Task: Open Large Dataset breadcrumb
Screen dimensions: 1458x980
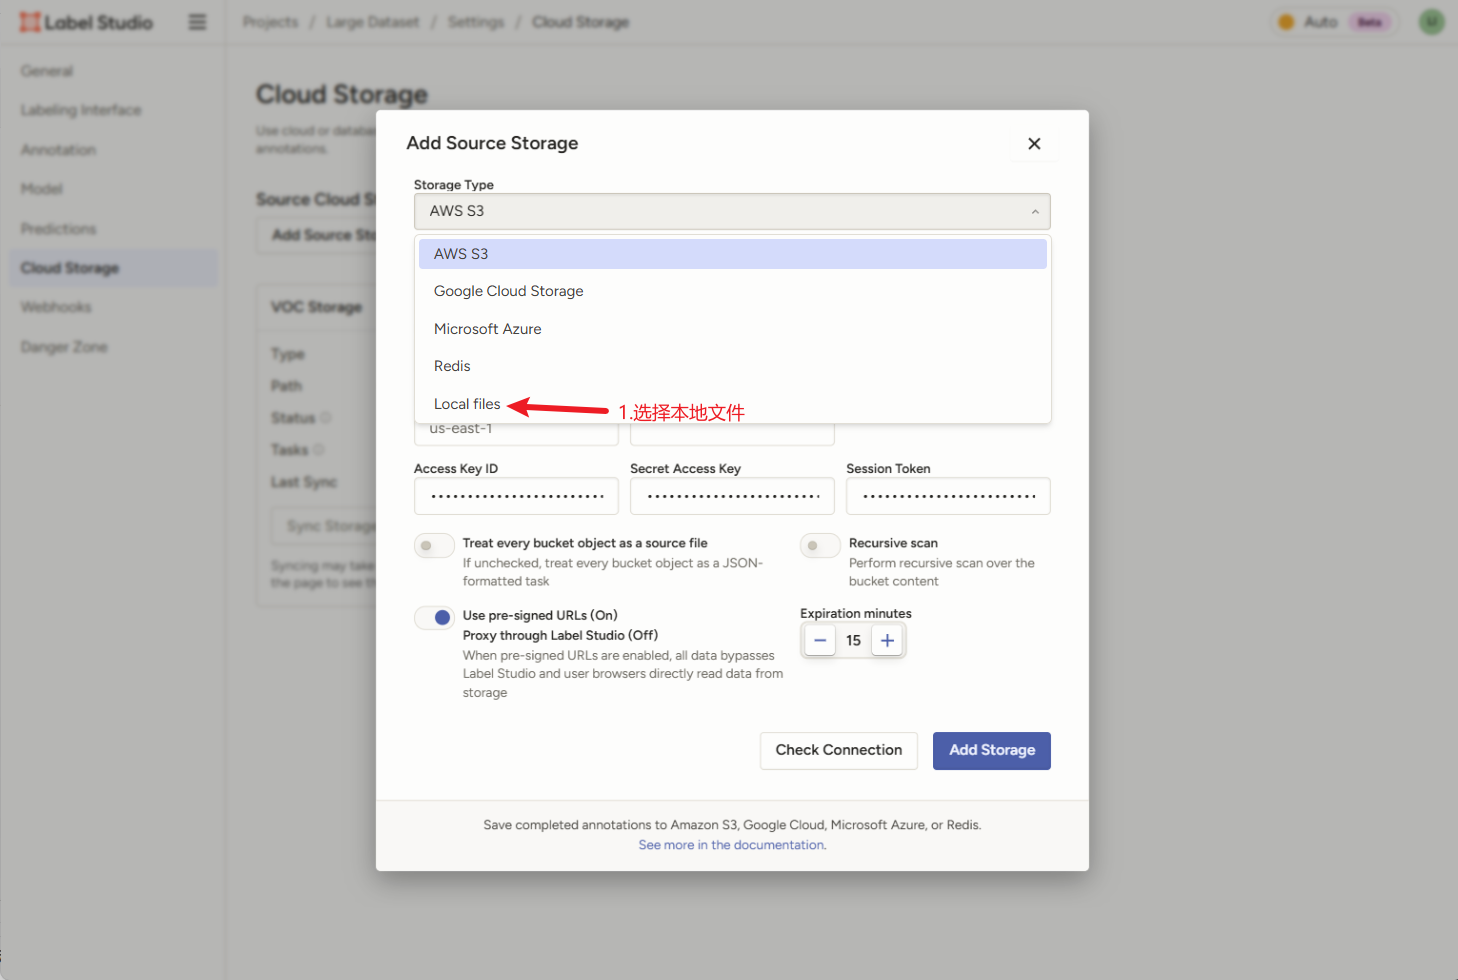Action: 372,22
